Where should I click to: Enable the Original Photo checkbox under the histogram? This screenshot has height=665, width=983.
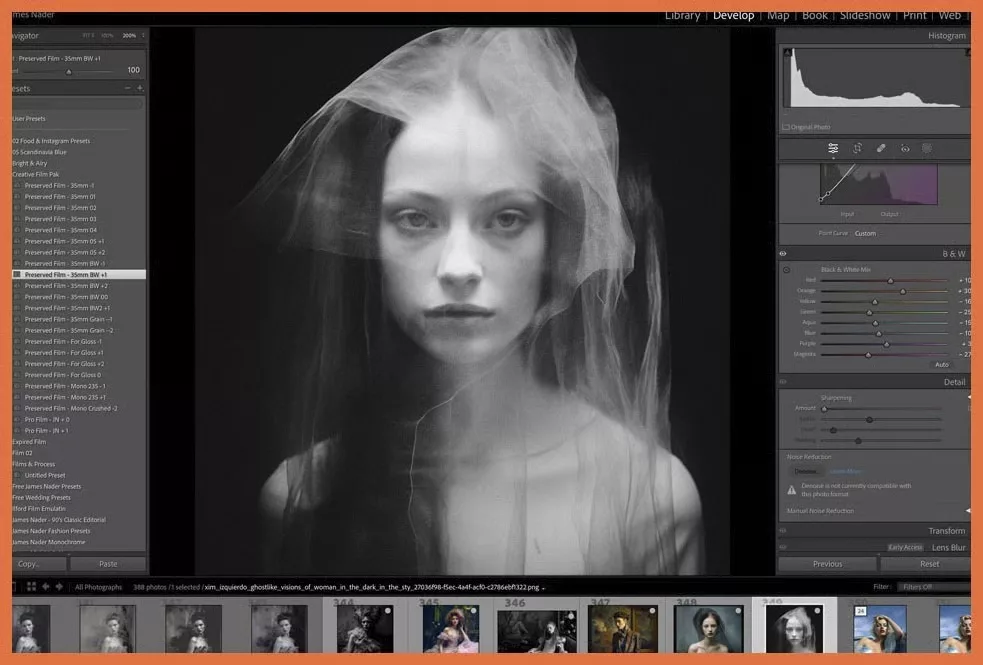click(x=785, y=127)
